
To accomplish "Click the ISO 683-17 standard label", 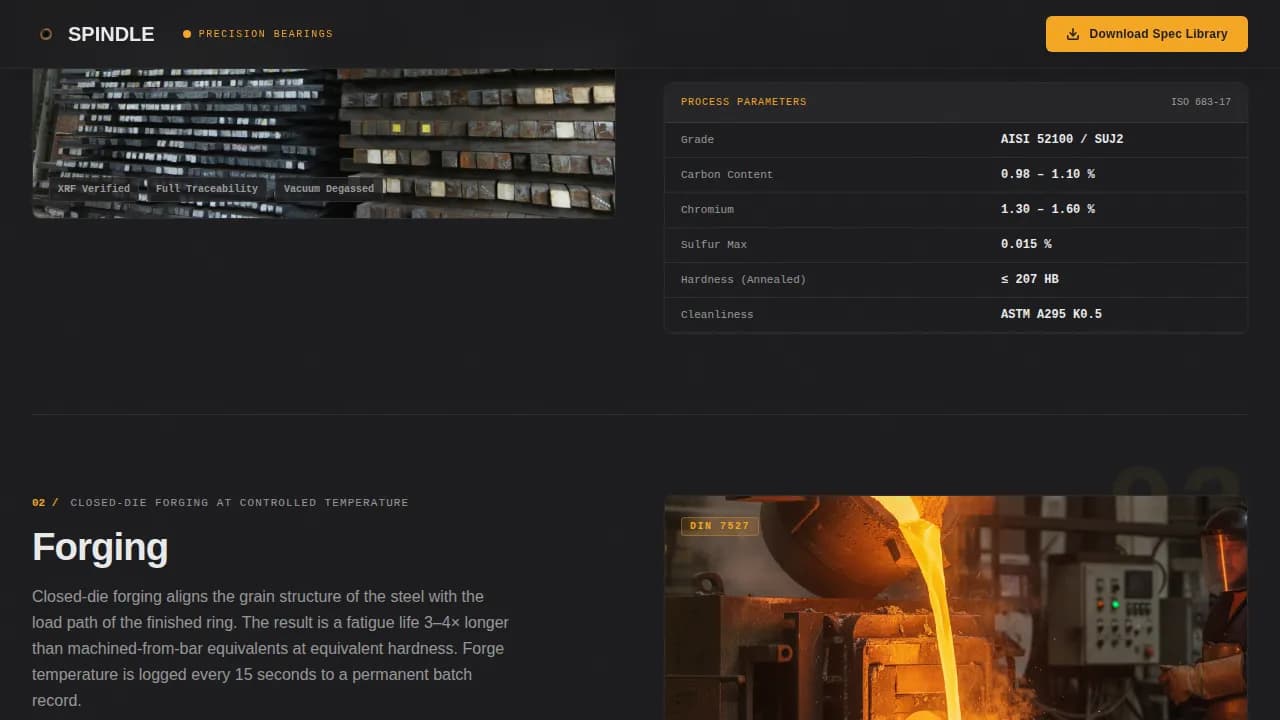I will coord(1200,101).
